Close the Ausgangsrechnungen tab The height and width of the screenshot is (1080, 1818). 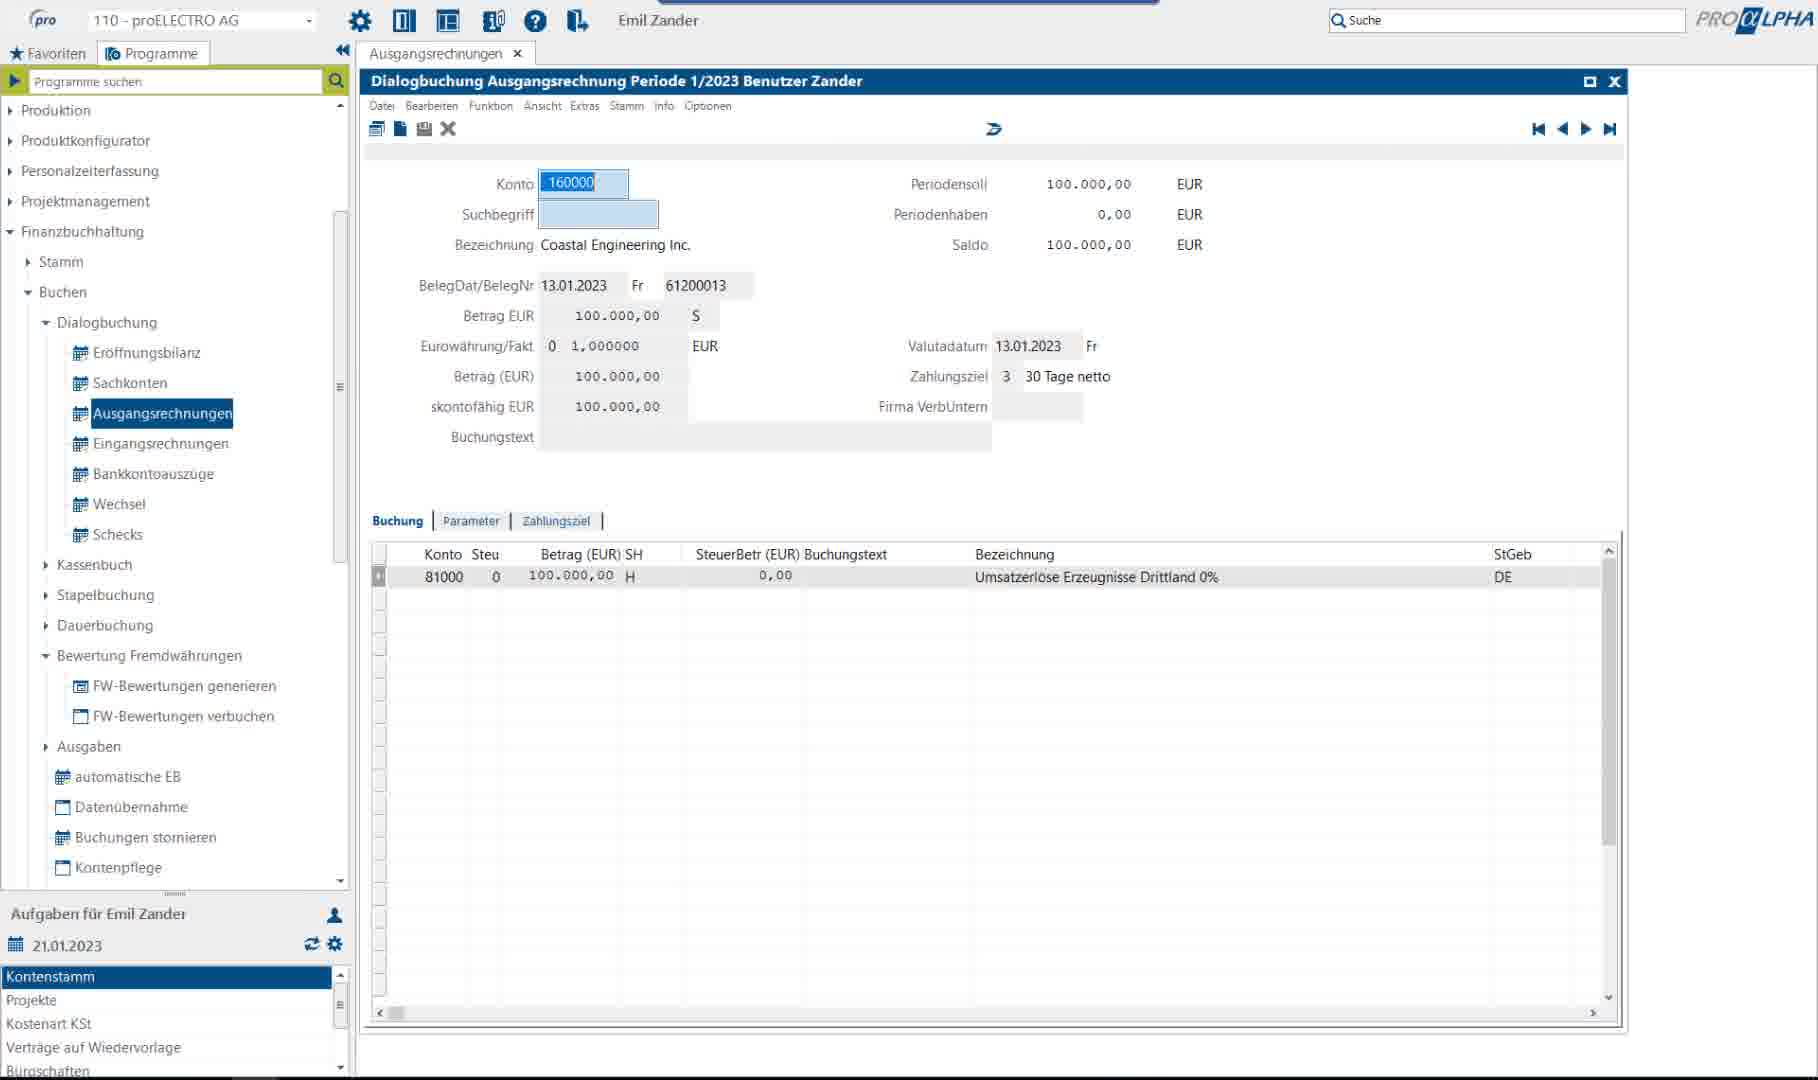click(517, 53)
